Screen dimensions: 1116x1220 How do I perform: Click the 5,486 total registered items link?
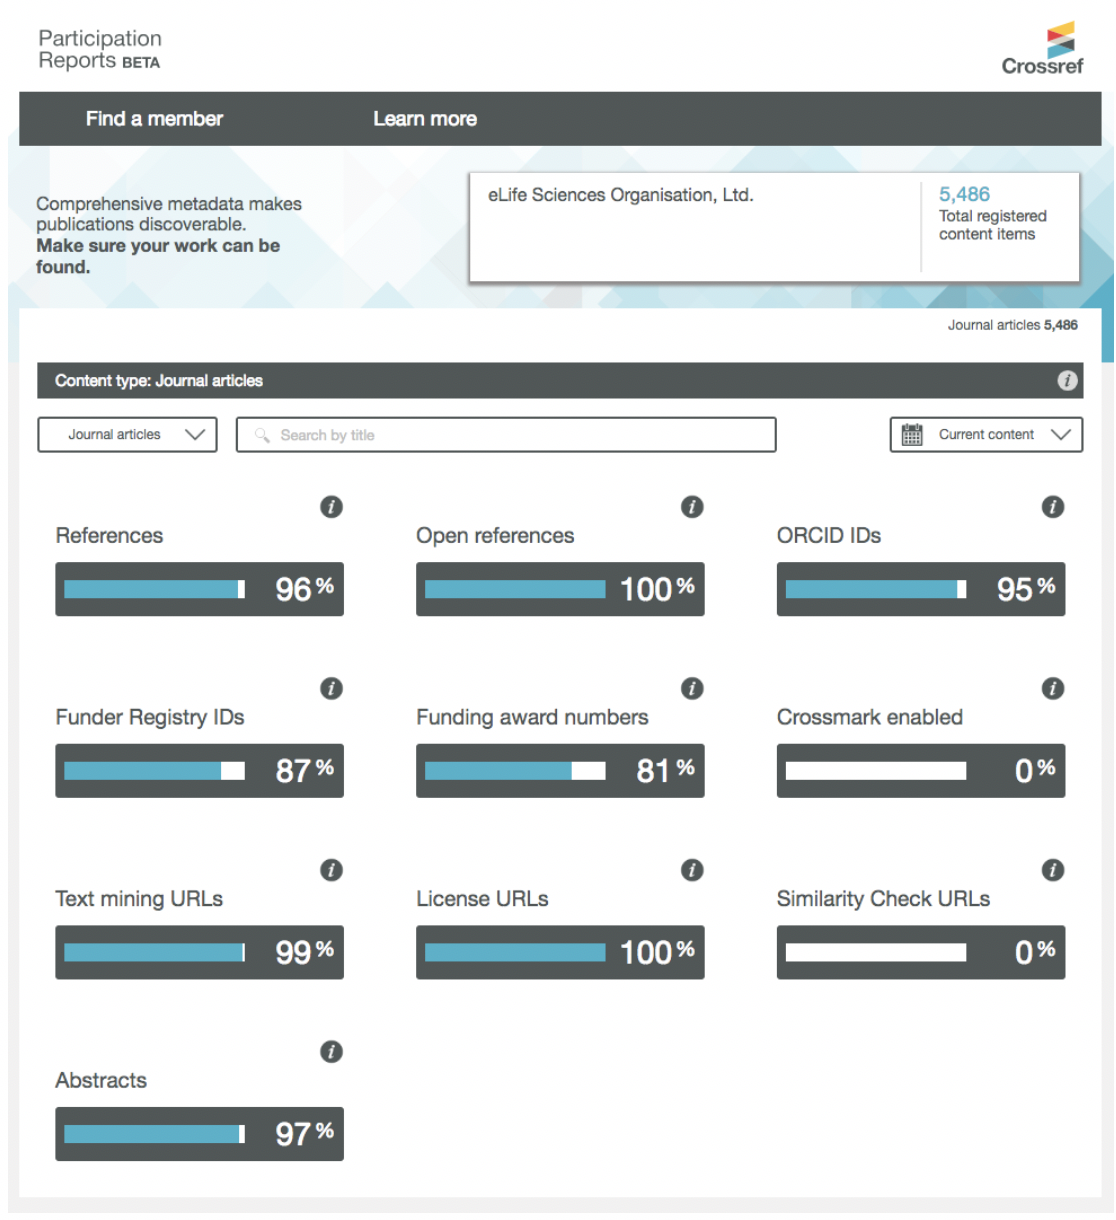point(964,193)
